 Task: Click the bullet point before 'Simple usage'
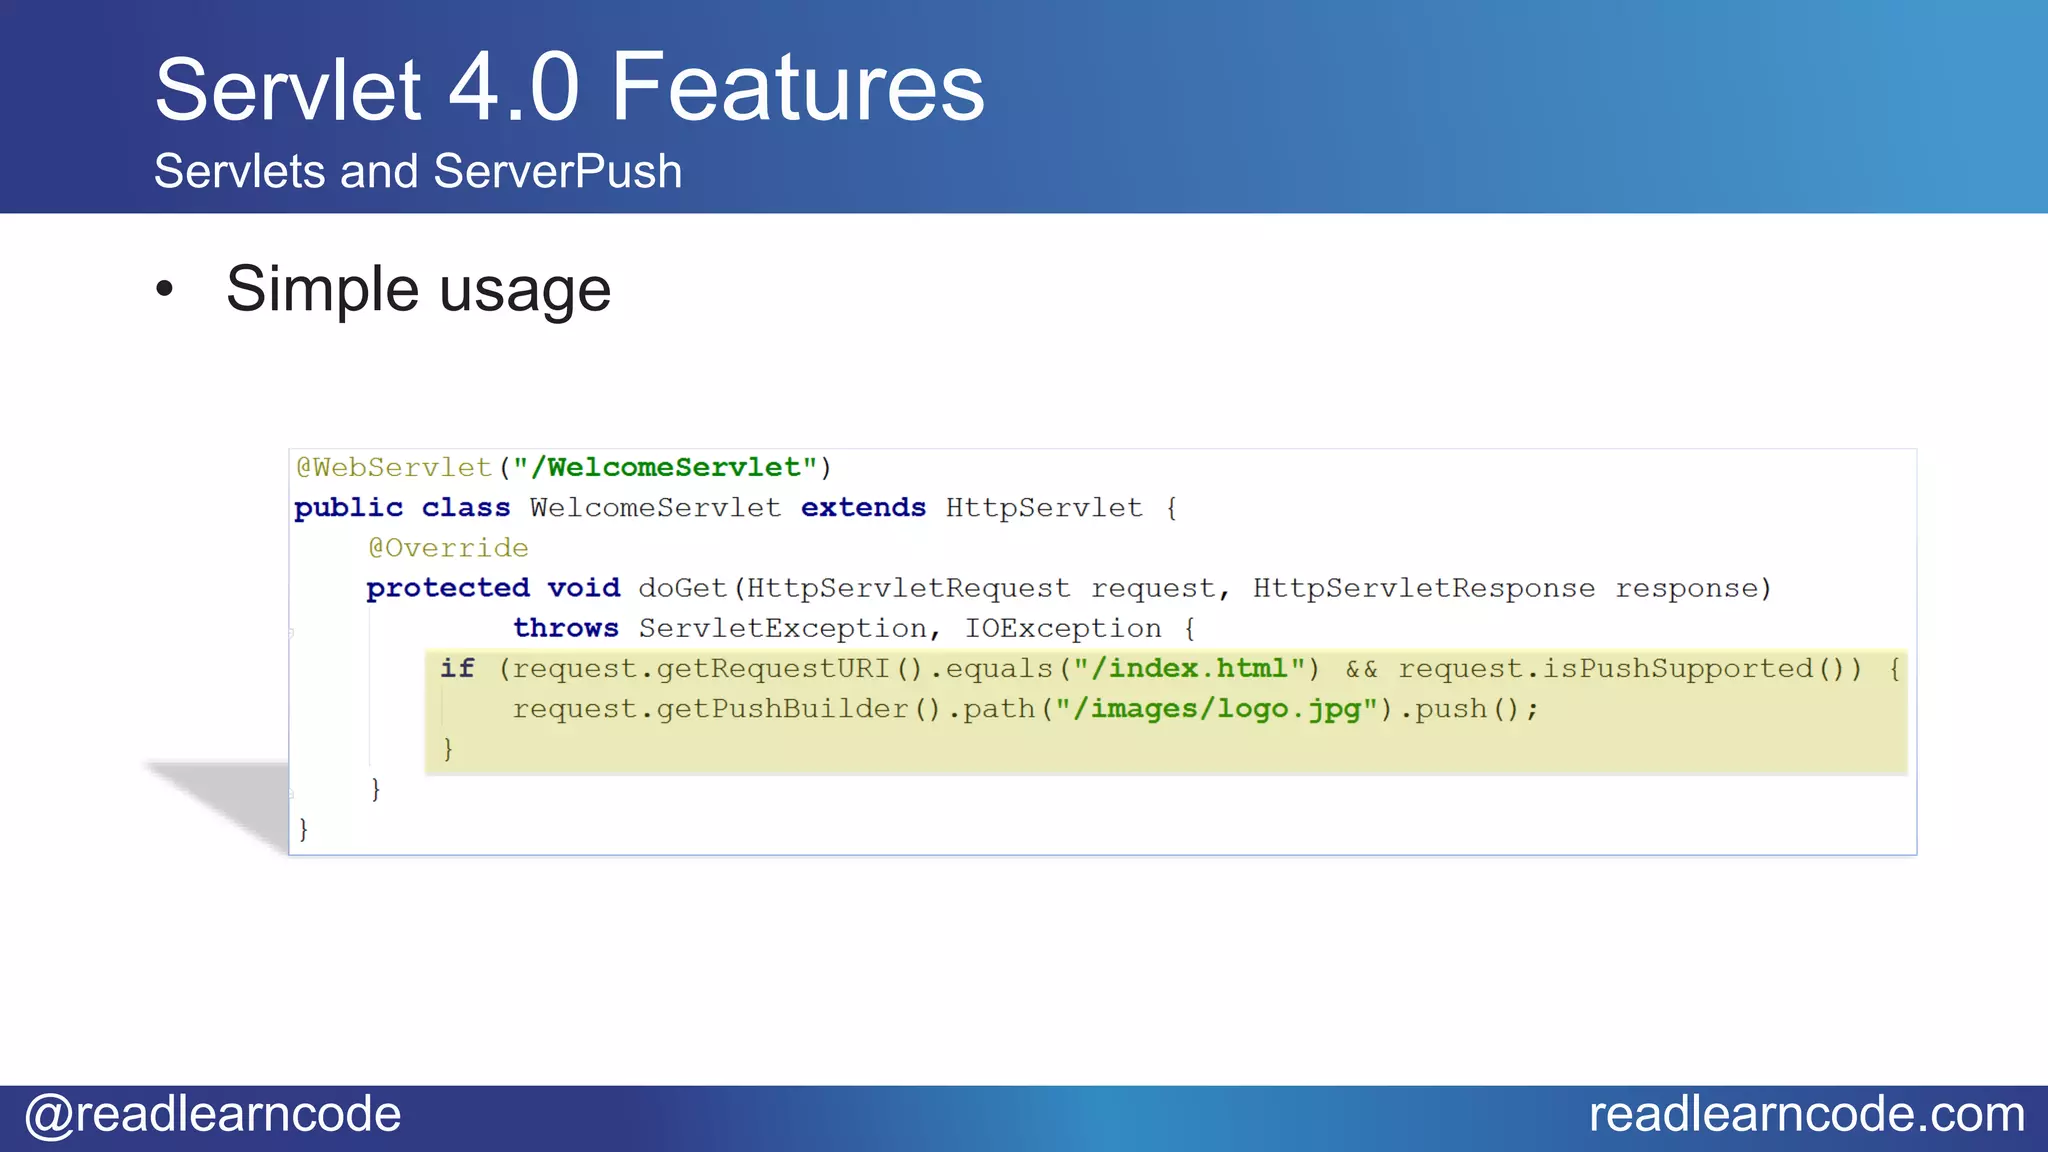click(165, 289)
